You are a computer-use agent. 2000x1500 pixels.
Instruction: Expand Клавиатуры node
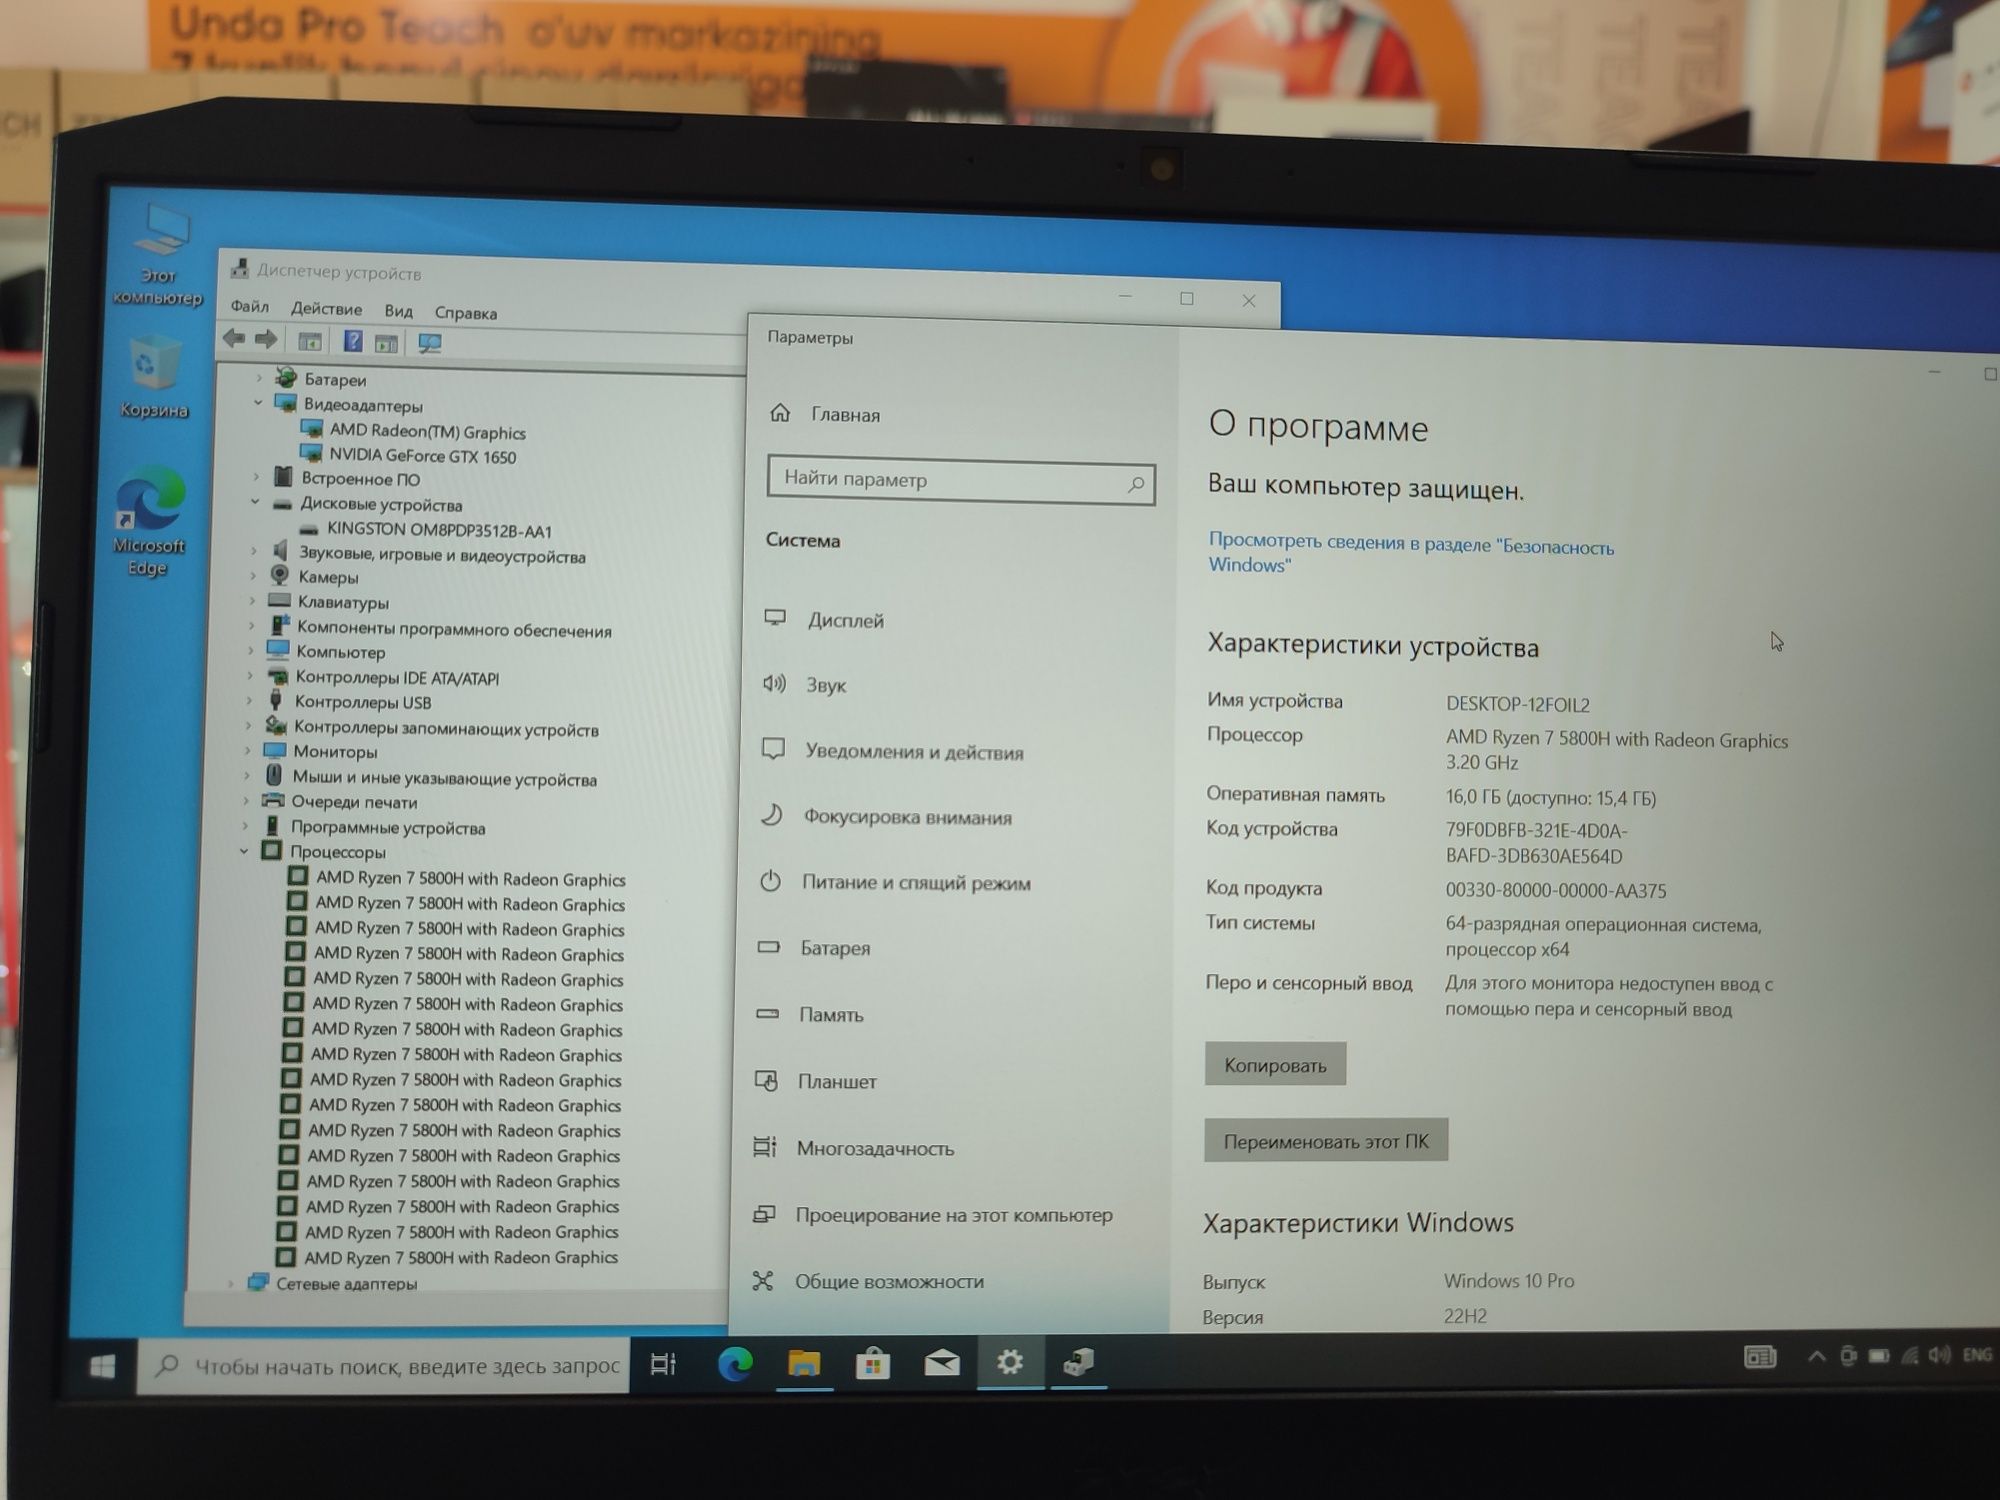(252, 601)
